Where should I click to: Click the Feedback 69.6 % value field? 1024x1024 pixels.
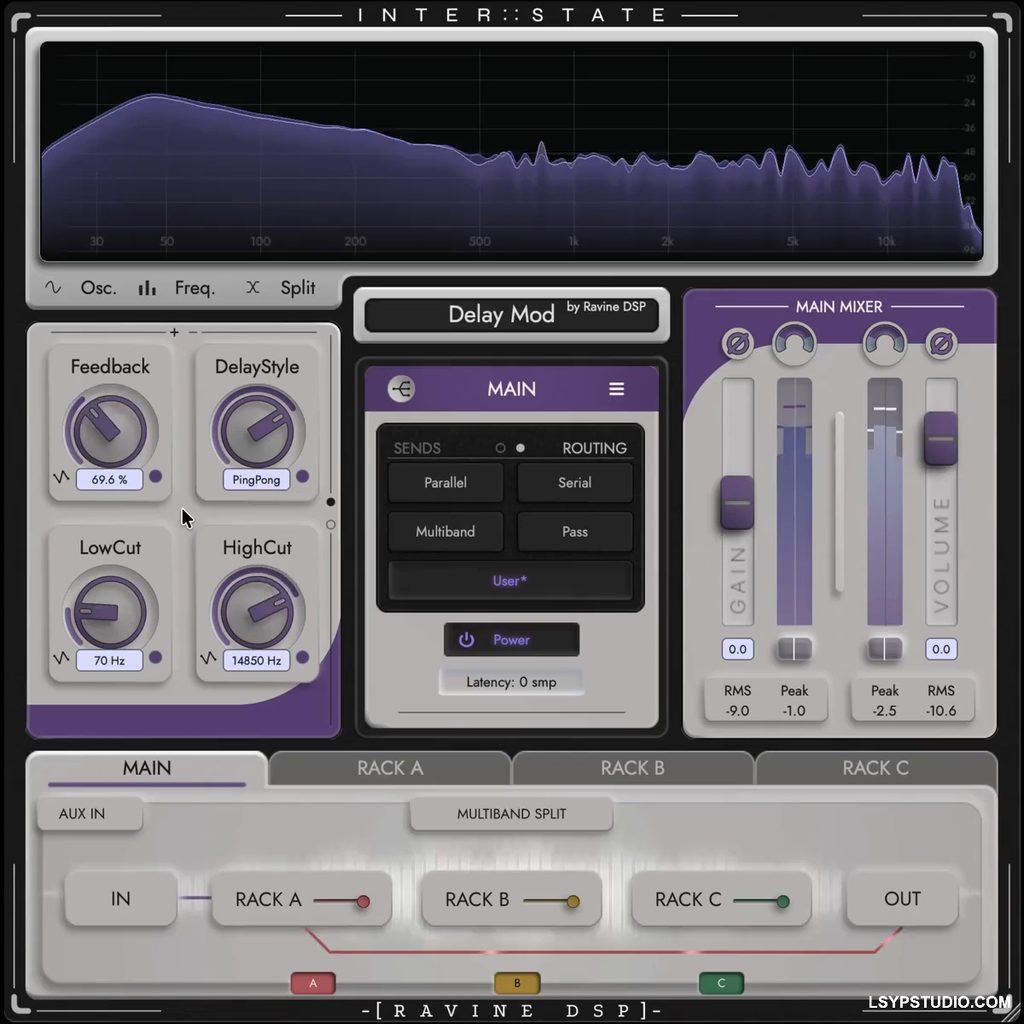tap(109, 480)
